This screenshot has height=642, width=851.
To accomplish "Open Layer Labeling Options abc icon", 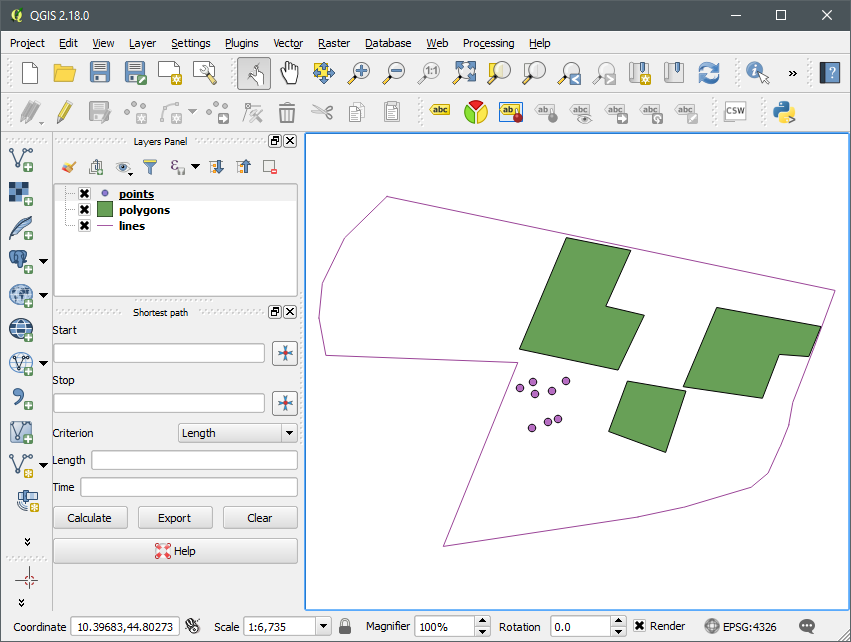I will (x=440, y=110).
